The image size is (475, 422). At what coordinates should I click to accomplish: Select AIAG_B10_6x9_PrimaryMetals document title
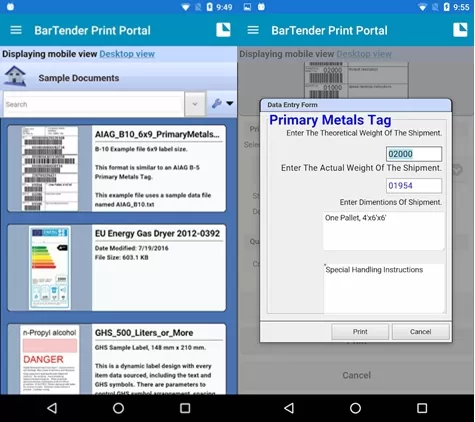(x=157, y=134)
